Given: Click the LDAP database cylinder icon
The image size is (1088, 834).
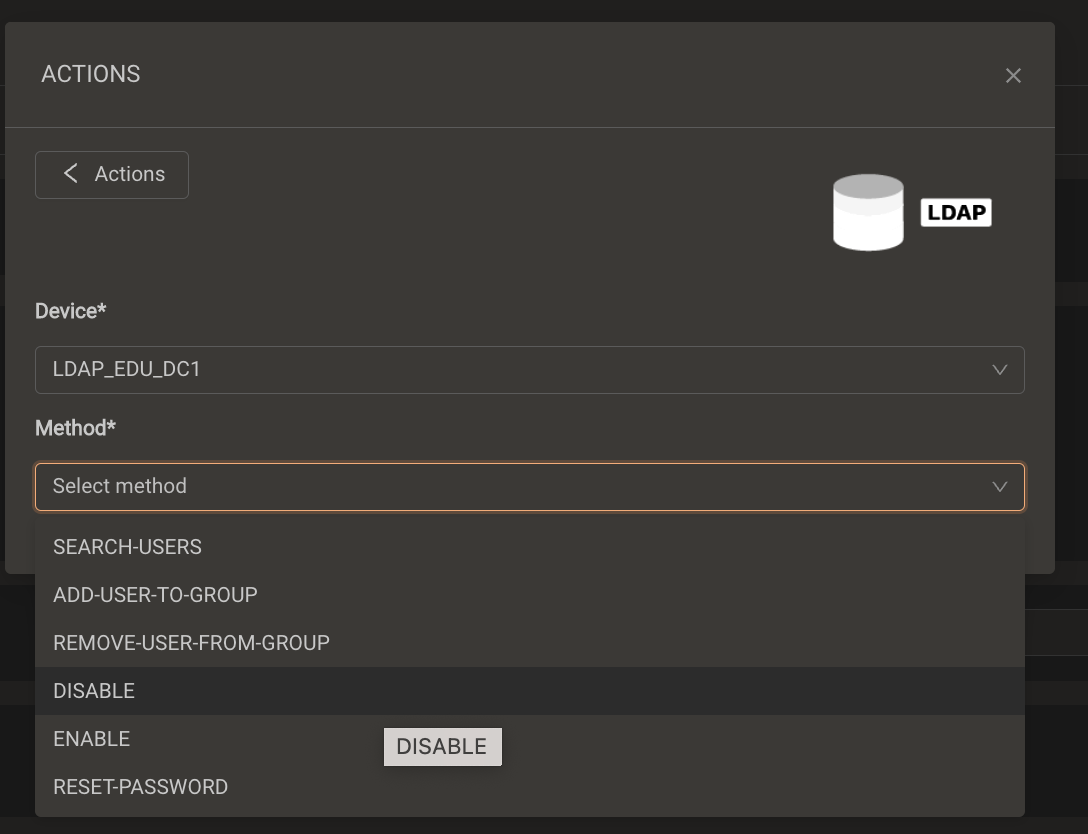Looking at the screenshot, I should tap(868, 212).
